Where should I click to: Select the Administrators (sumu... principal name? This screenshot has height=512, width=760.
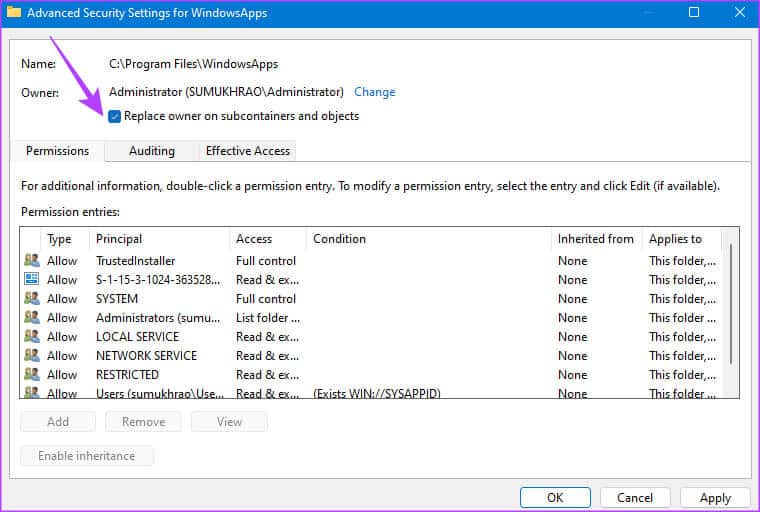click(x=158, y=318)
